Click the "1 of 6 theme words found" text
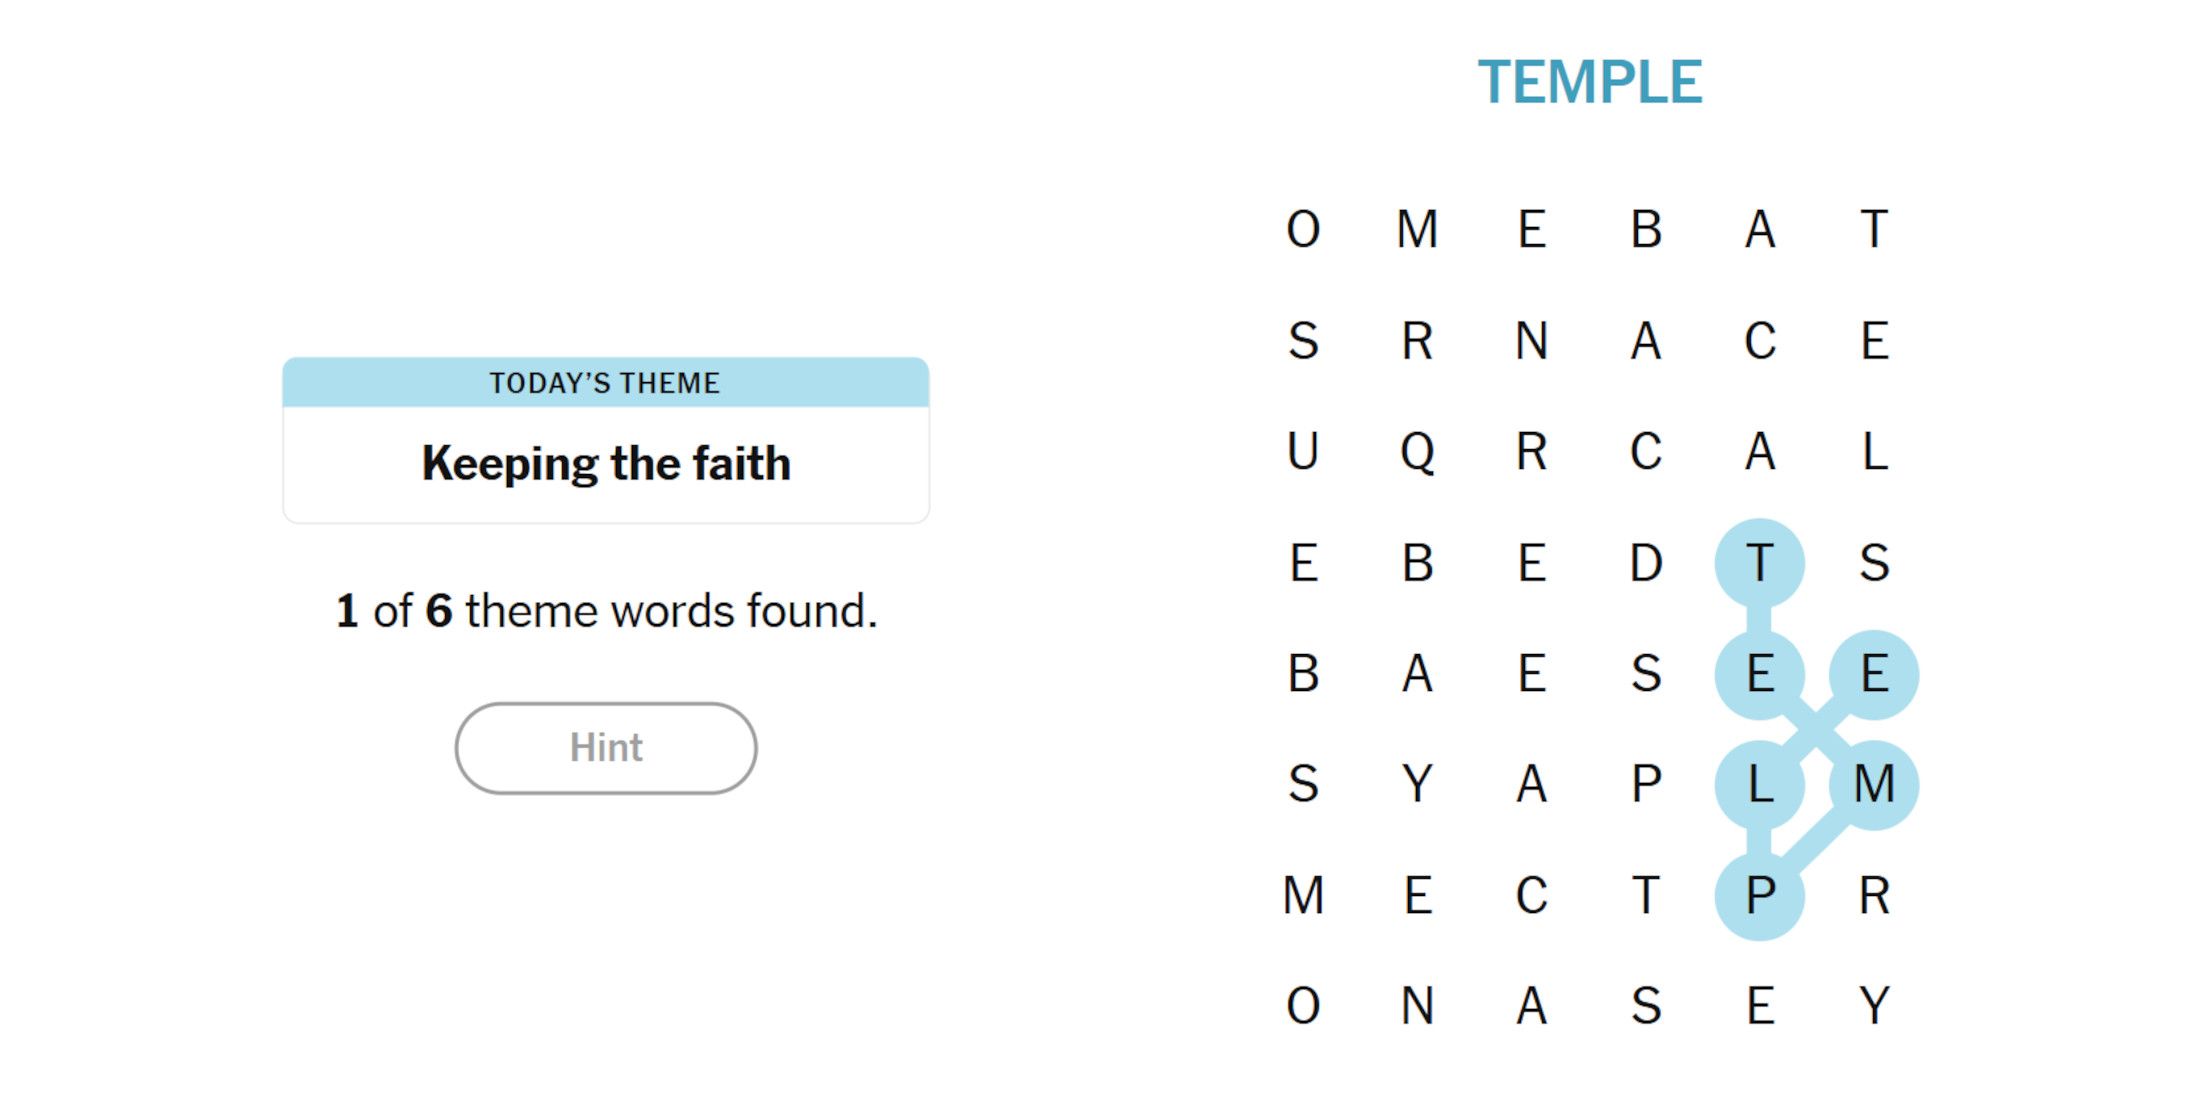Viewport: 2200px width, 1100px height. pyautogui.click(x=606, y=611)
